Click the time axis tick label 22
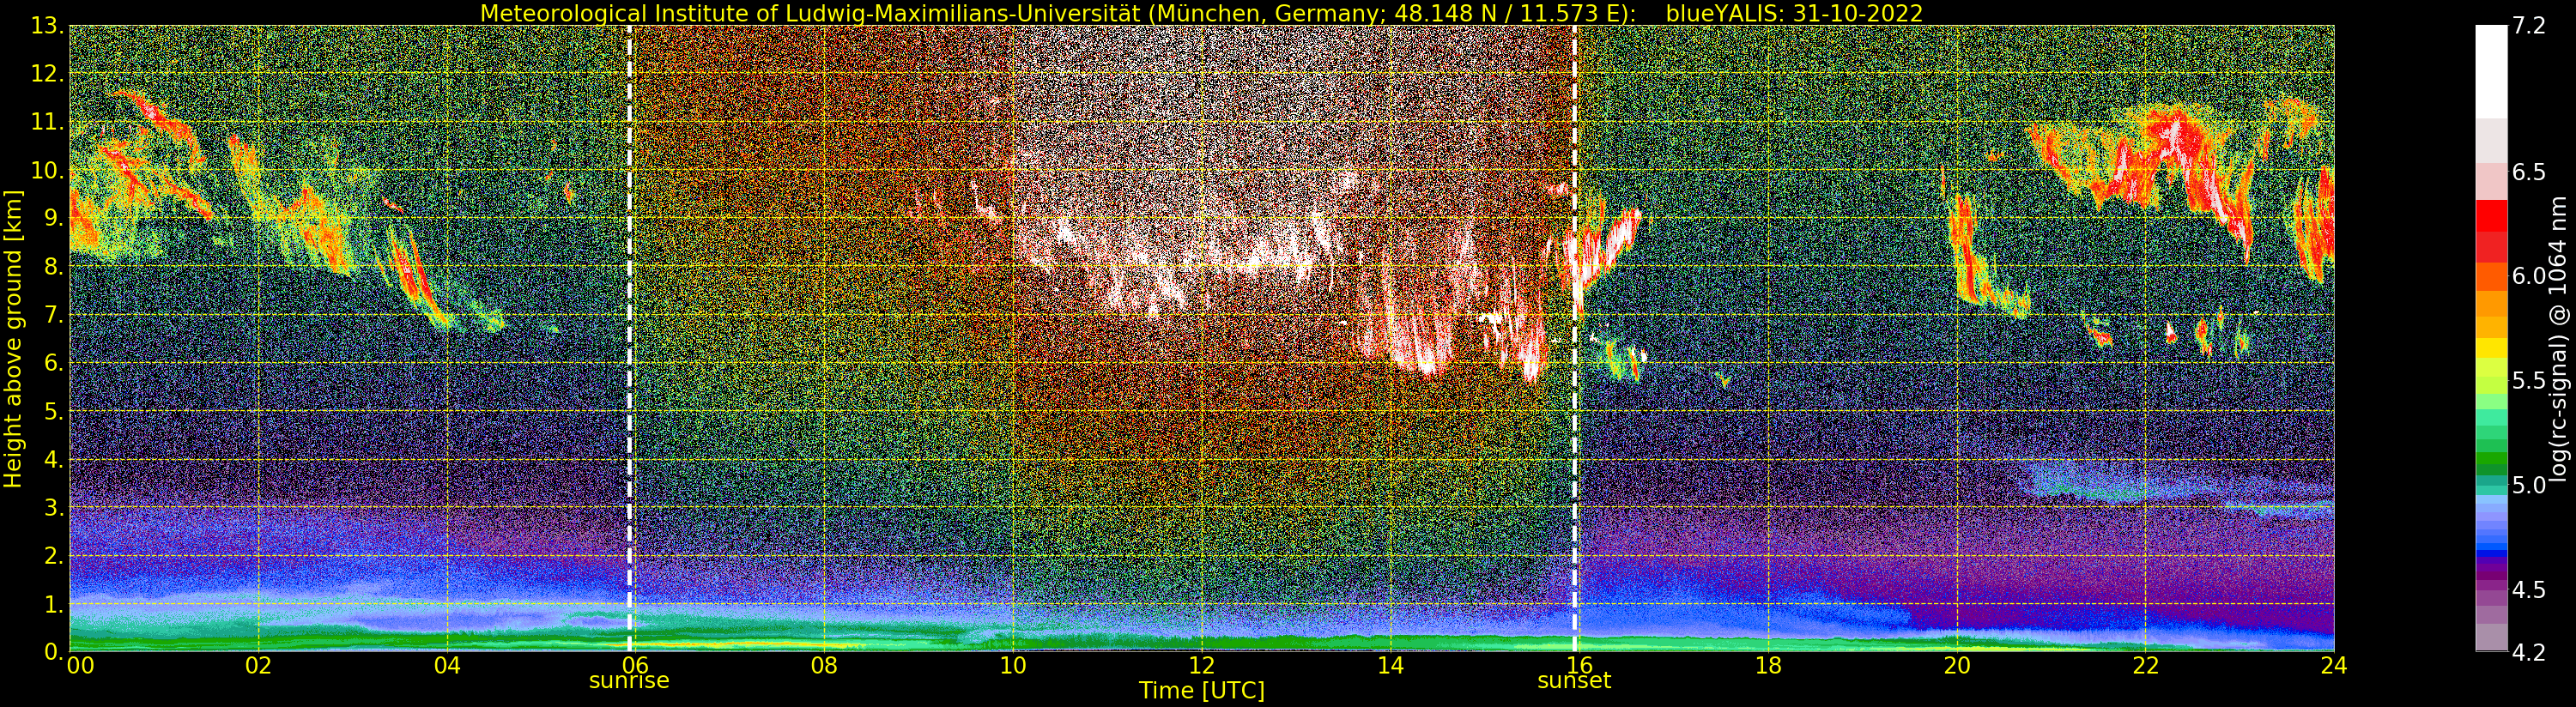Screen dimensions: 2576x707 coord(2146,665)
